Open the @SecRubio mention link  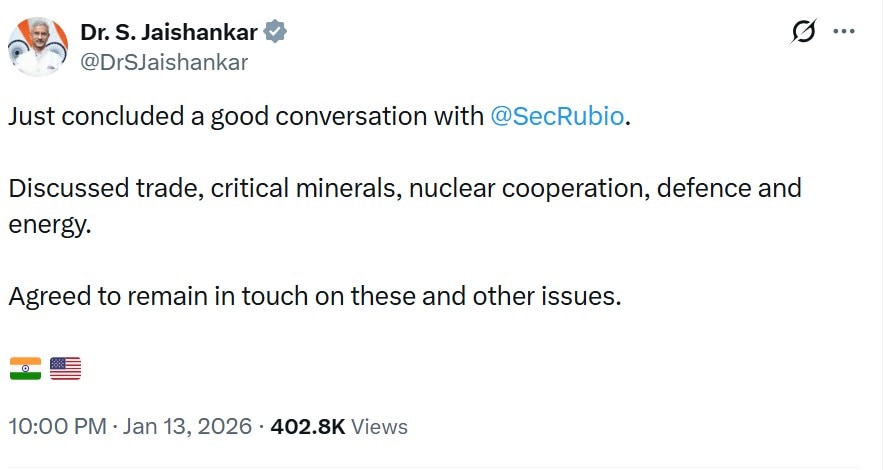pyautogui.click(x=557, y=116)
